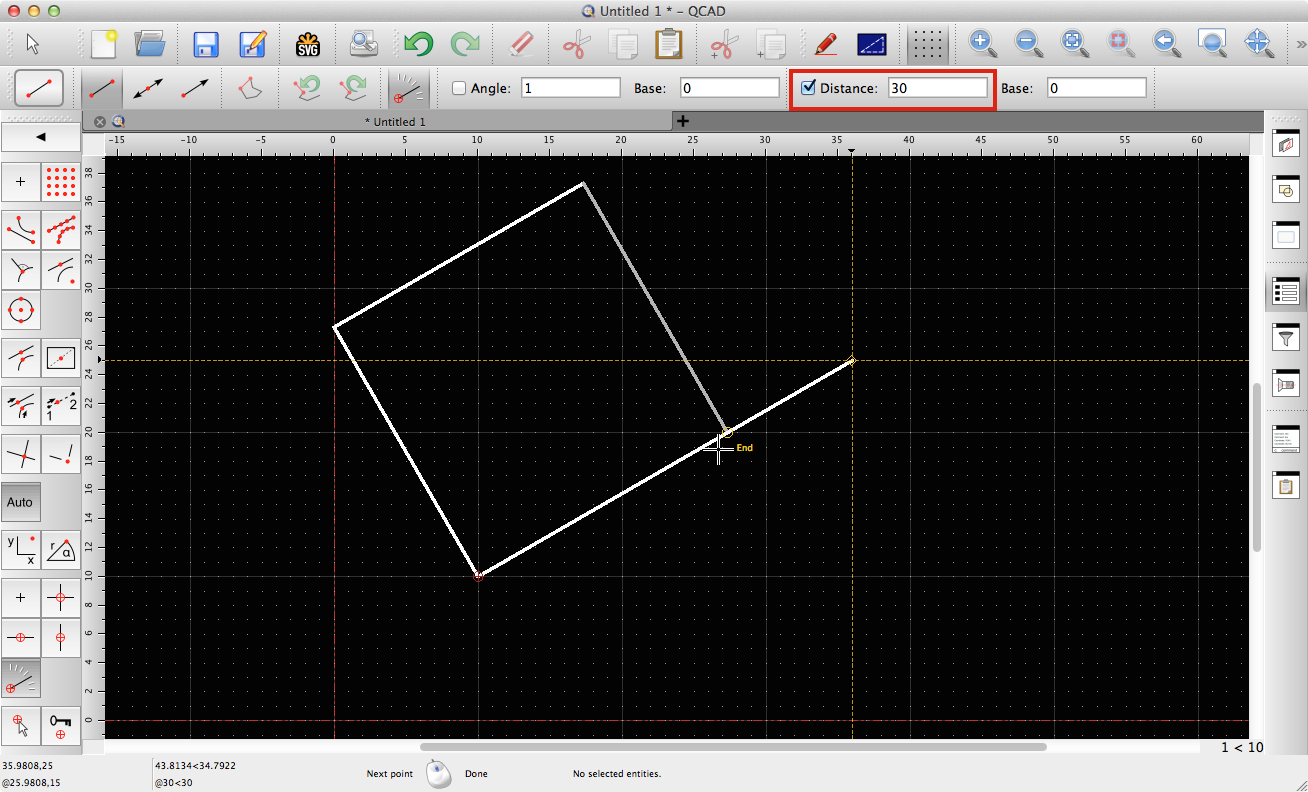Click the Undo arrow icon
The image size is (1308, 792).
(417, 44)
